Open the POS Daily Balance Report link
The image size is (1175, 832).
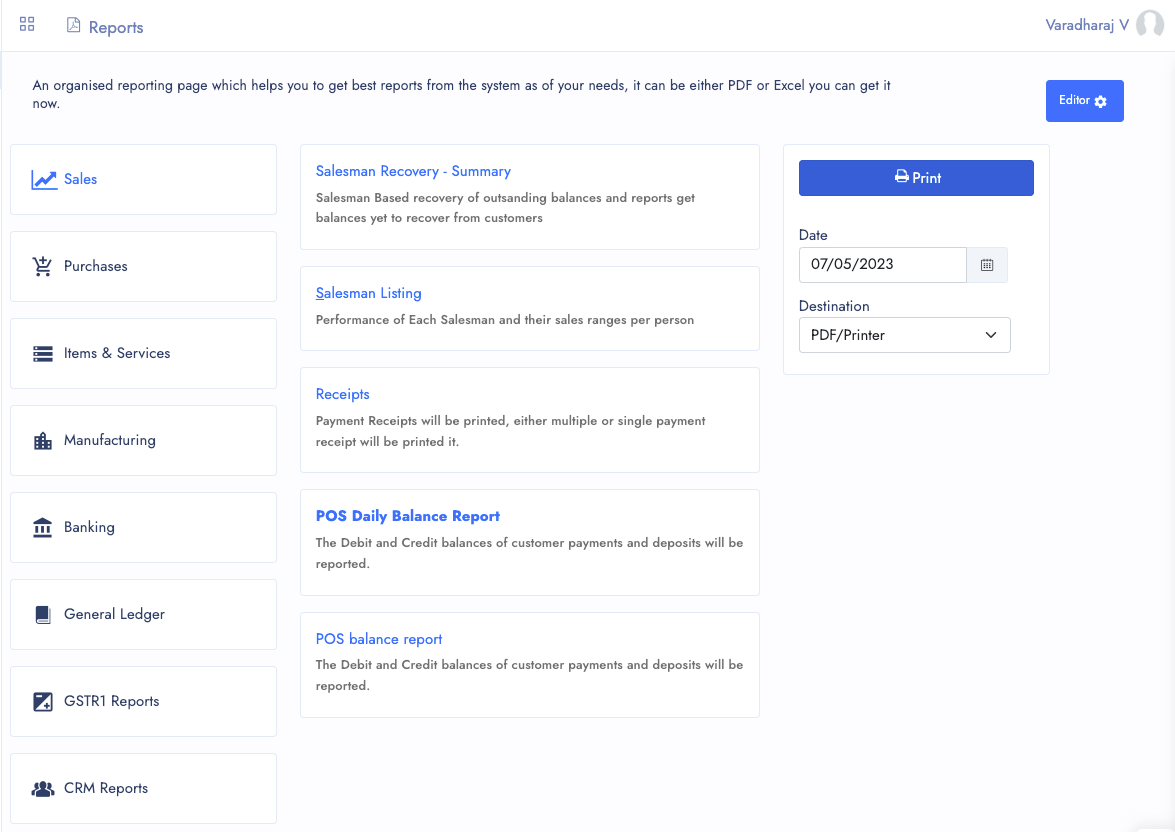click(x=408, y=516)
